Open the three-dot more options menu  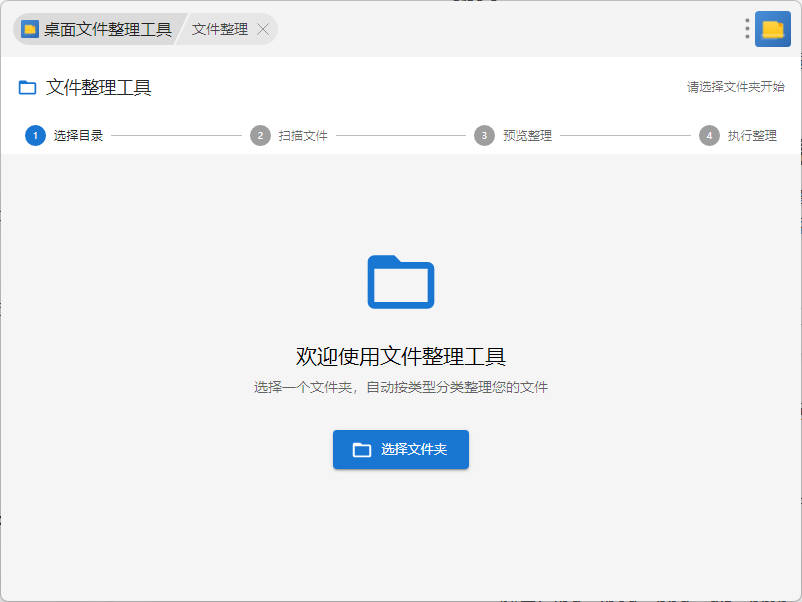(747, 29)
